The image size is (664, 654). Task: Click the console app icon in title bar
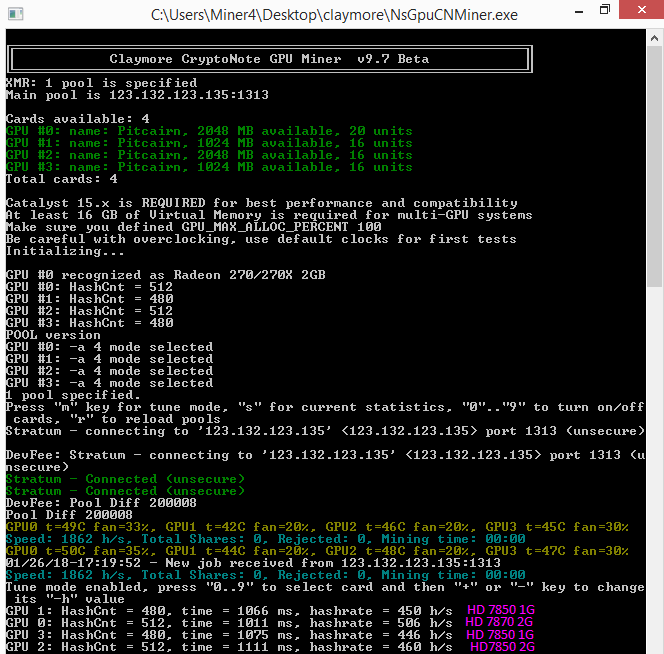click(x=14, y=13)
